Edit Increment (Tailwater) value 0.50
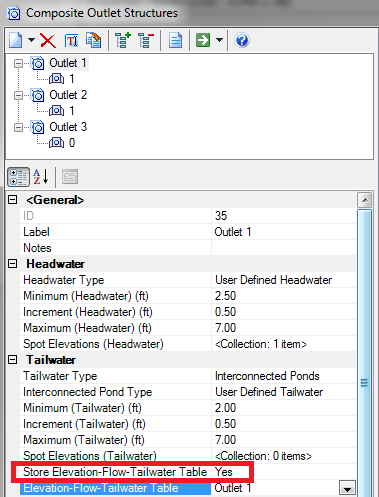 click(x=284, y=424)
